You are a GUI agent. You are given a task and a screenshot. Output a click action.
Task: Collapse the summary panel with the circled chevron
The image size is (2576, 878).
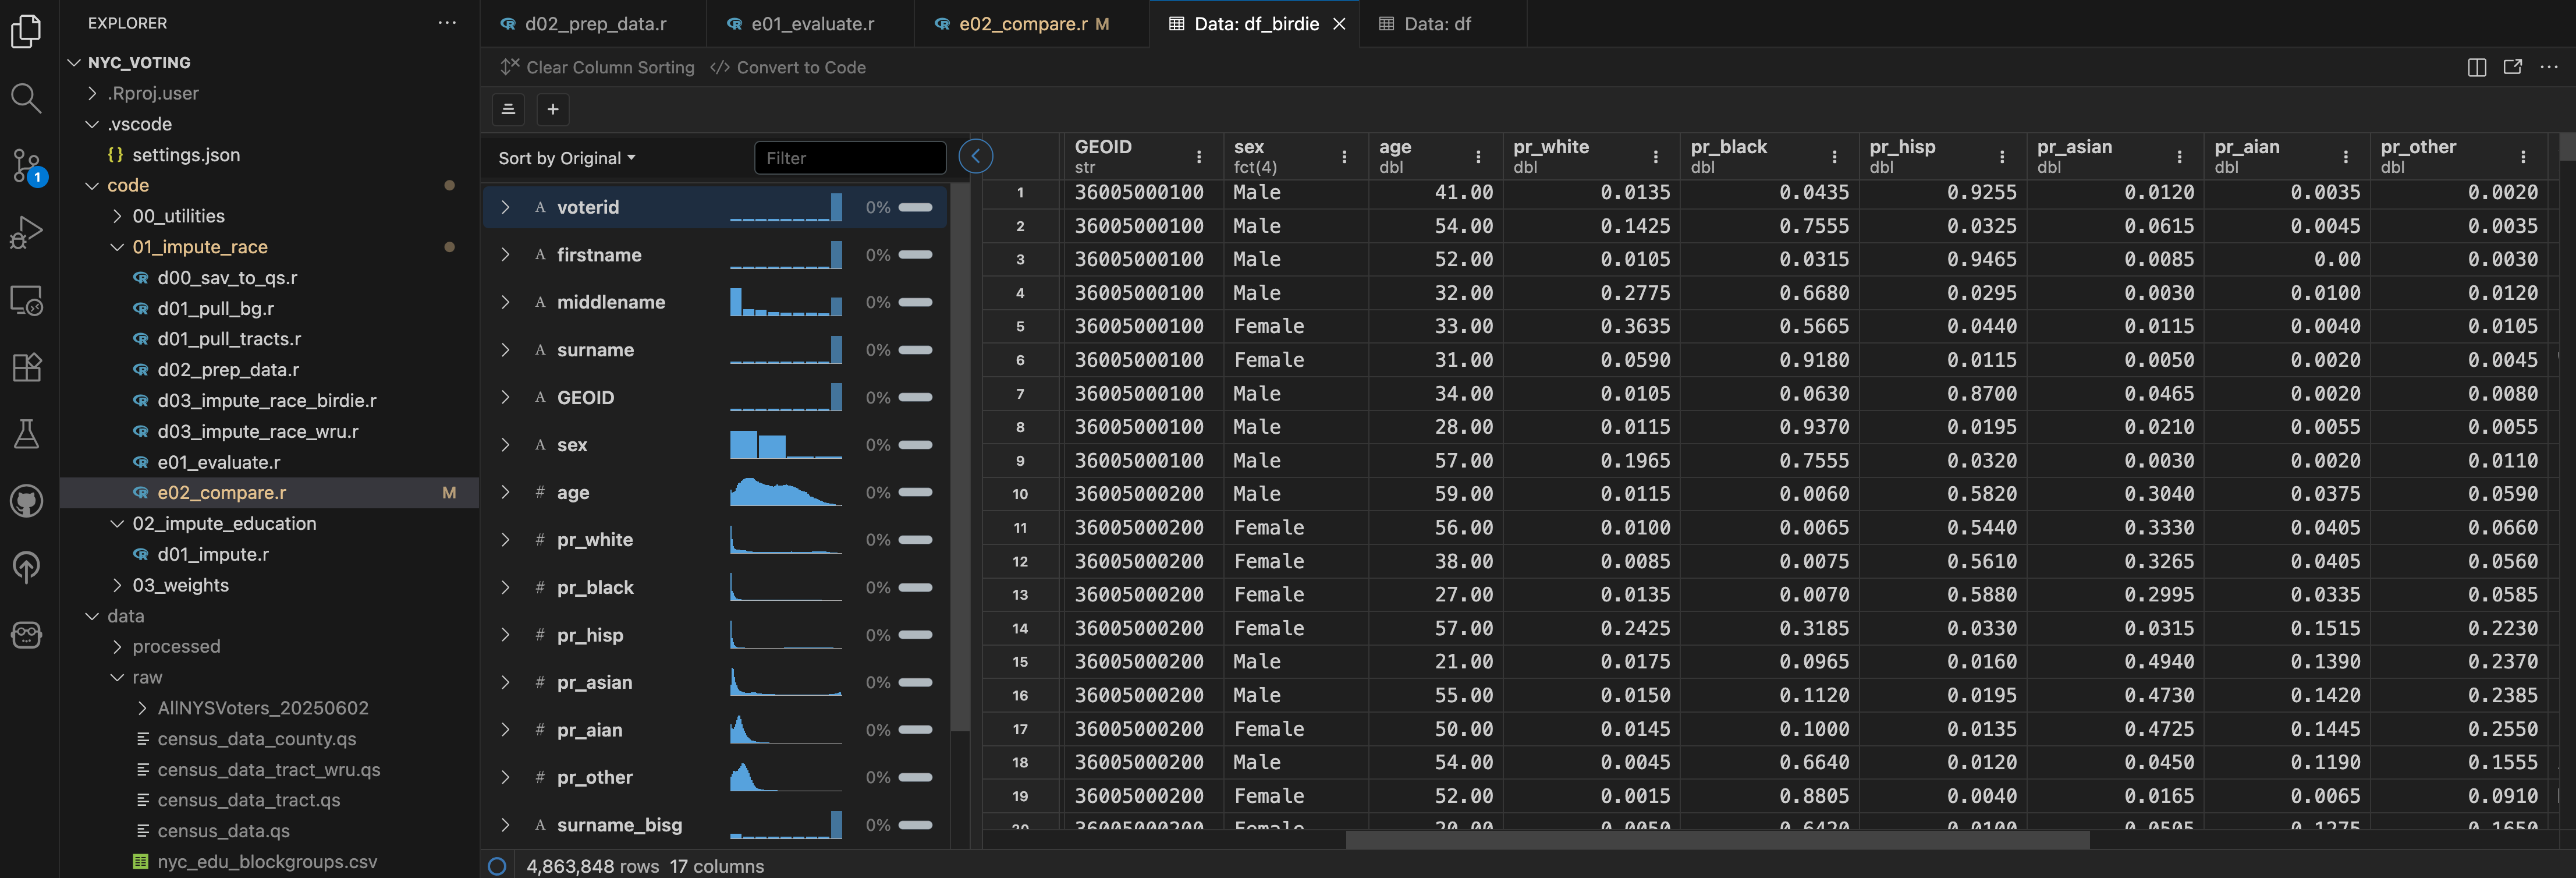click(975, 156)
